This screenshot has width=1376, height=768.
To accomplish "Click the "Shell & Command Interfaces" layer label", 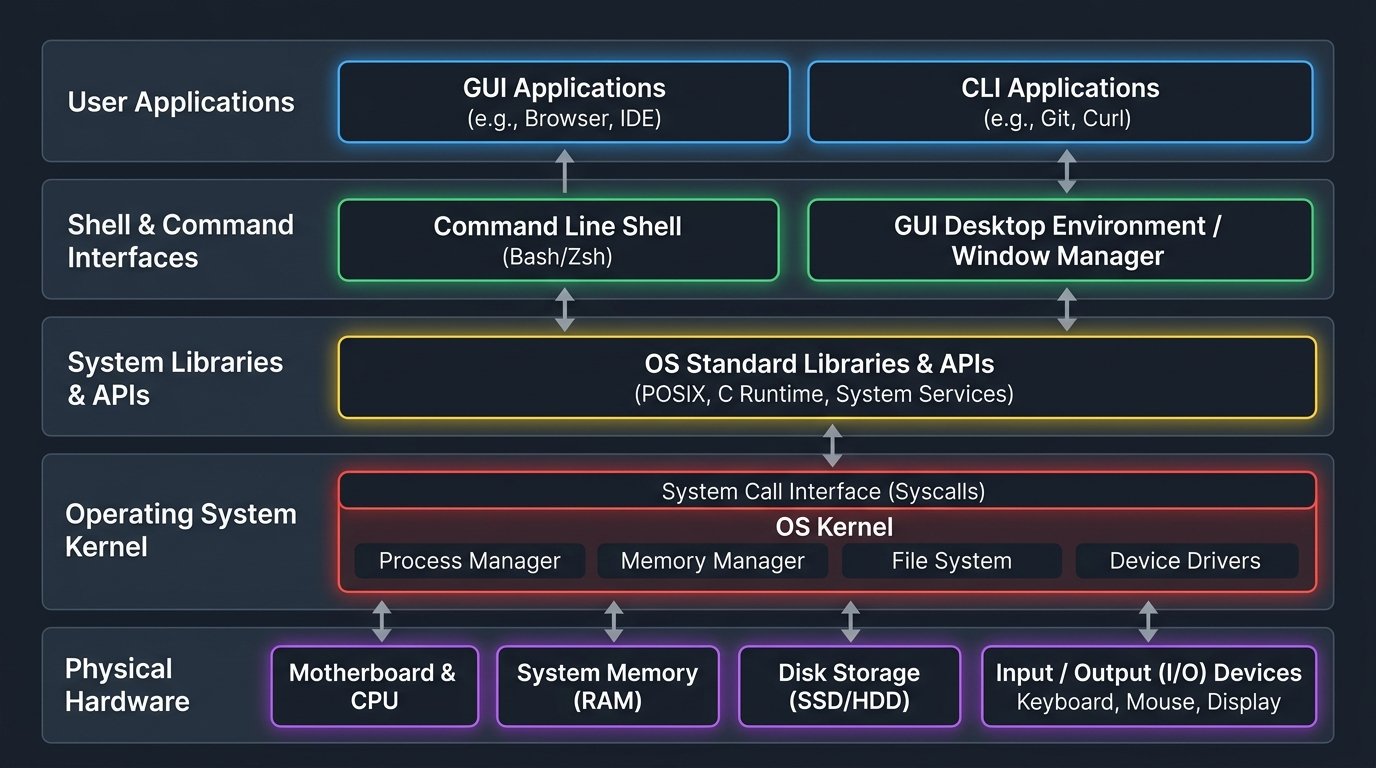I will (x=181, y=241).
